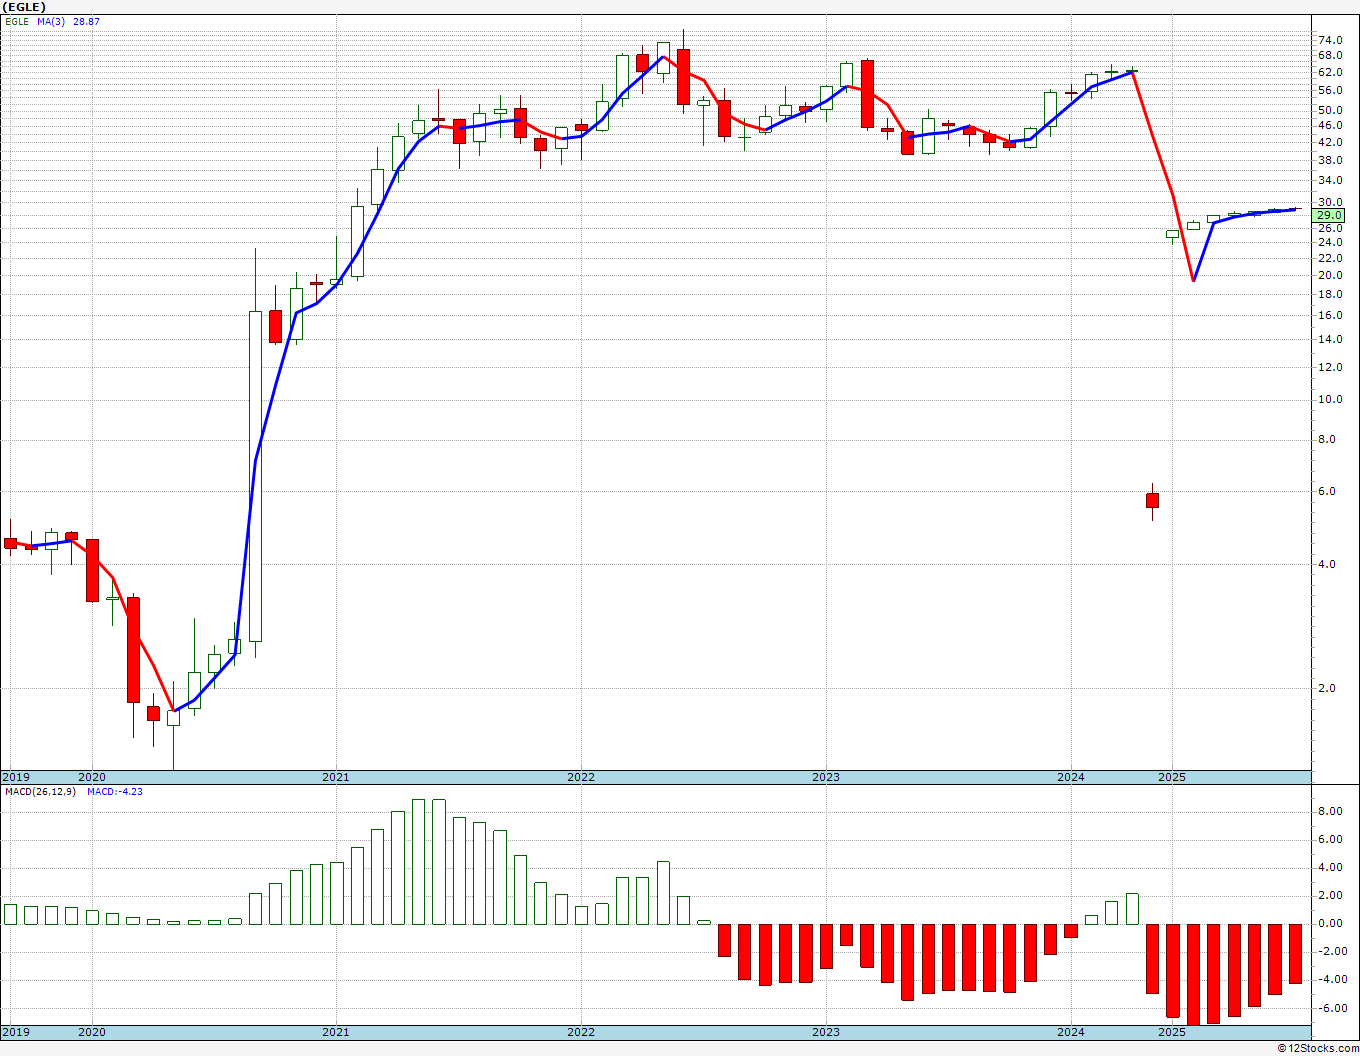Click the 42.0 price axis label
Viewport: 1360px width, 1056px height.
1330,141
